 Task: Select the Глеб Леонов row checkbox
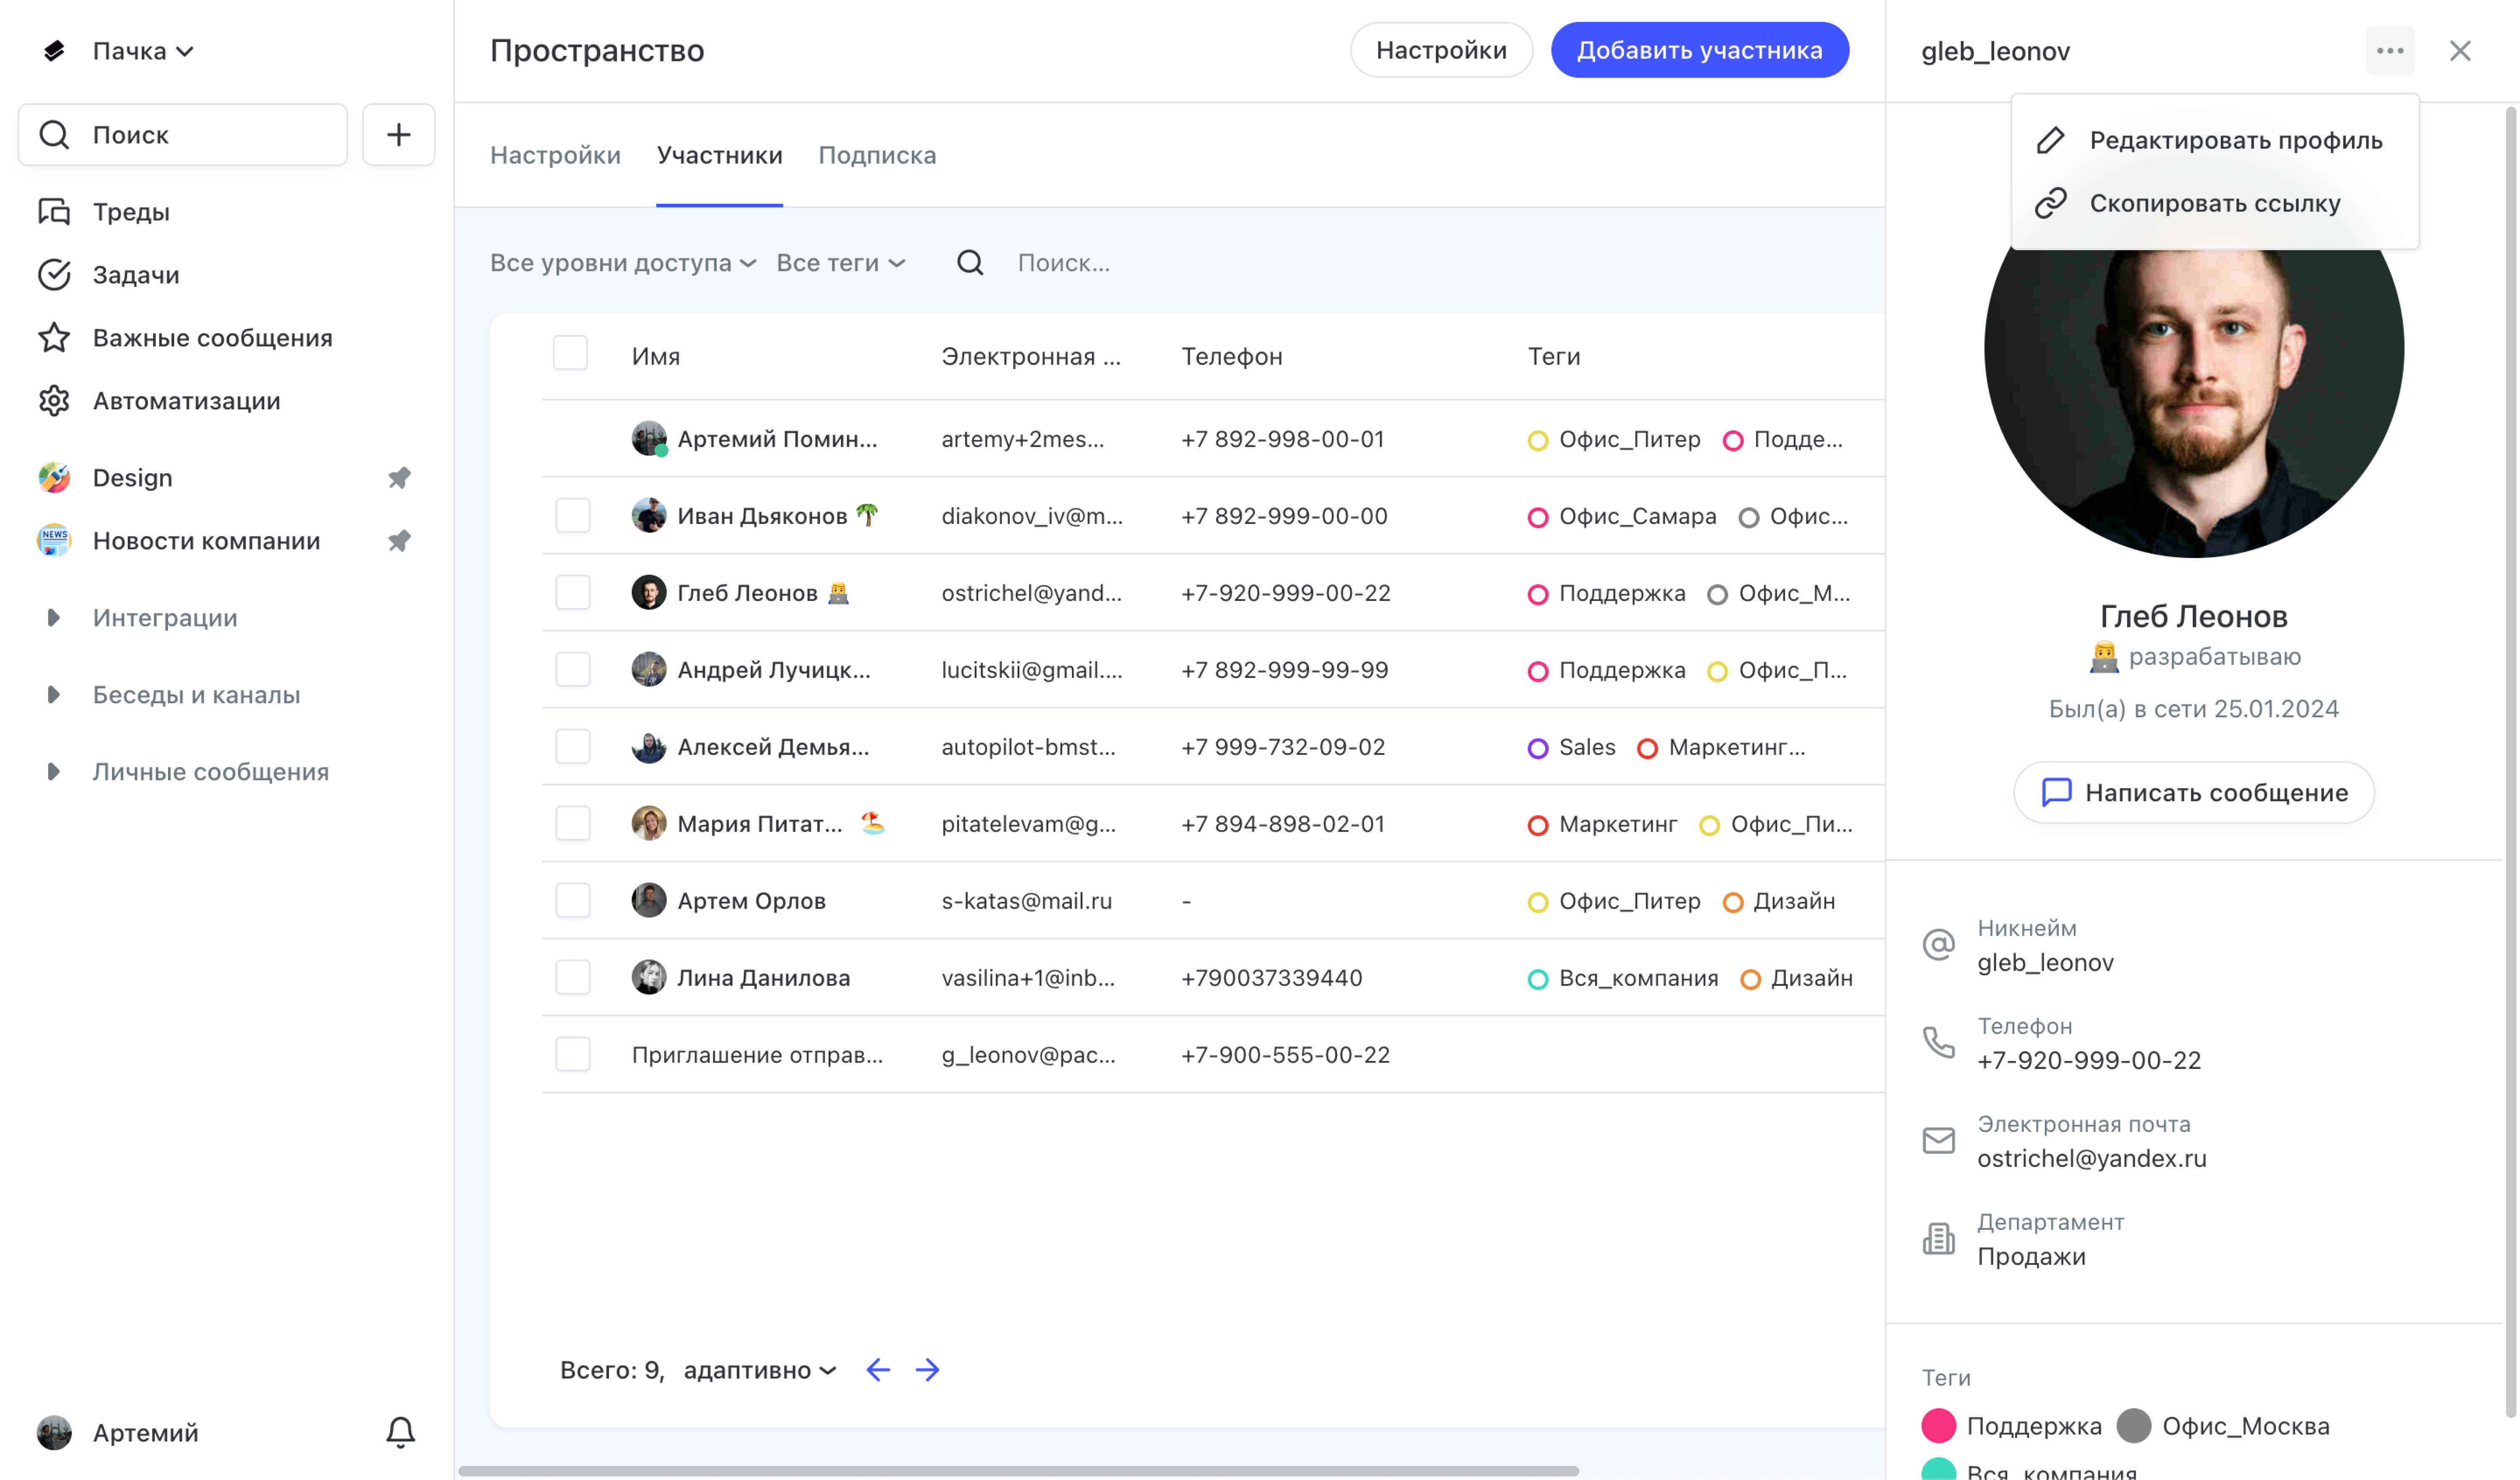tap(573, 593)
